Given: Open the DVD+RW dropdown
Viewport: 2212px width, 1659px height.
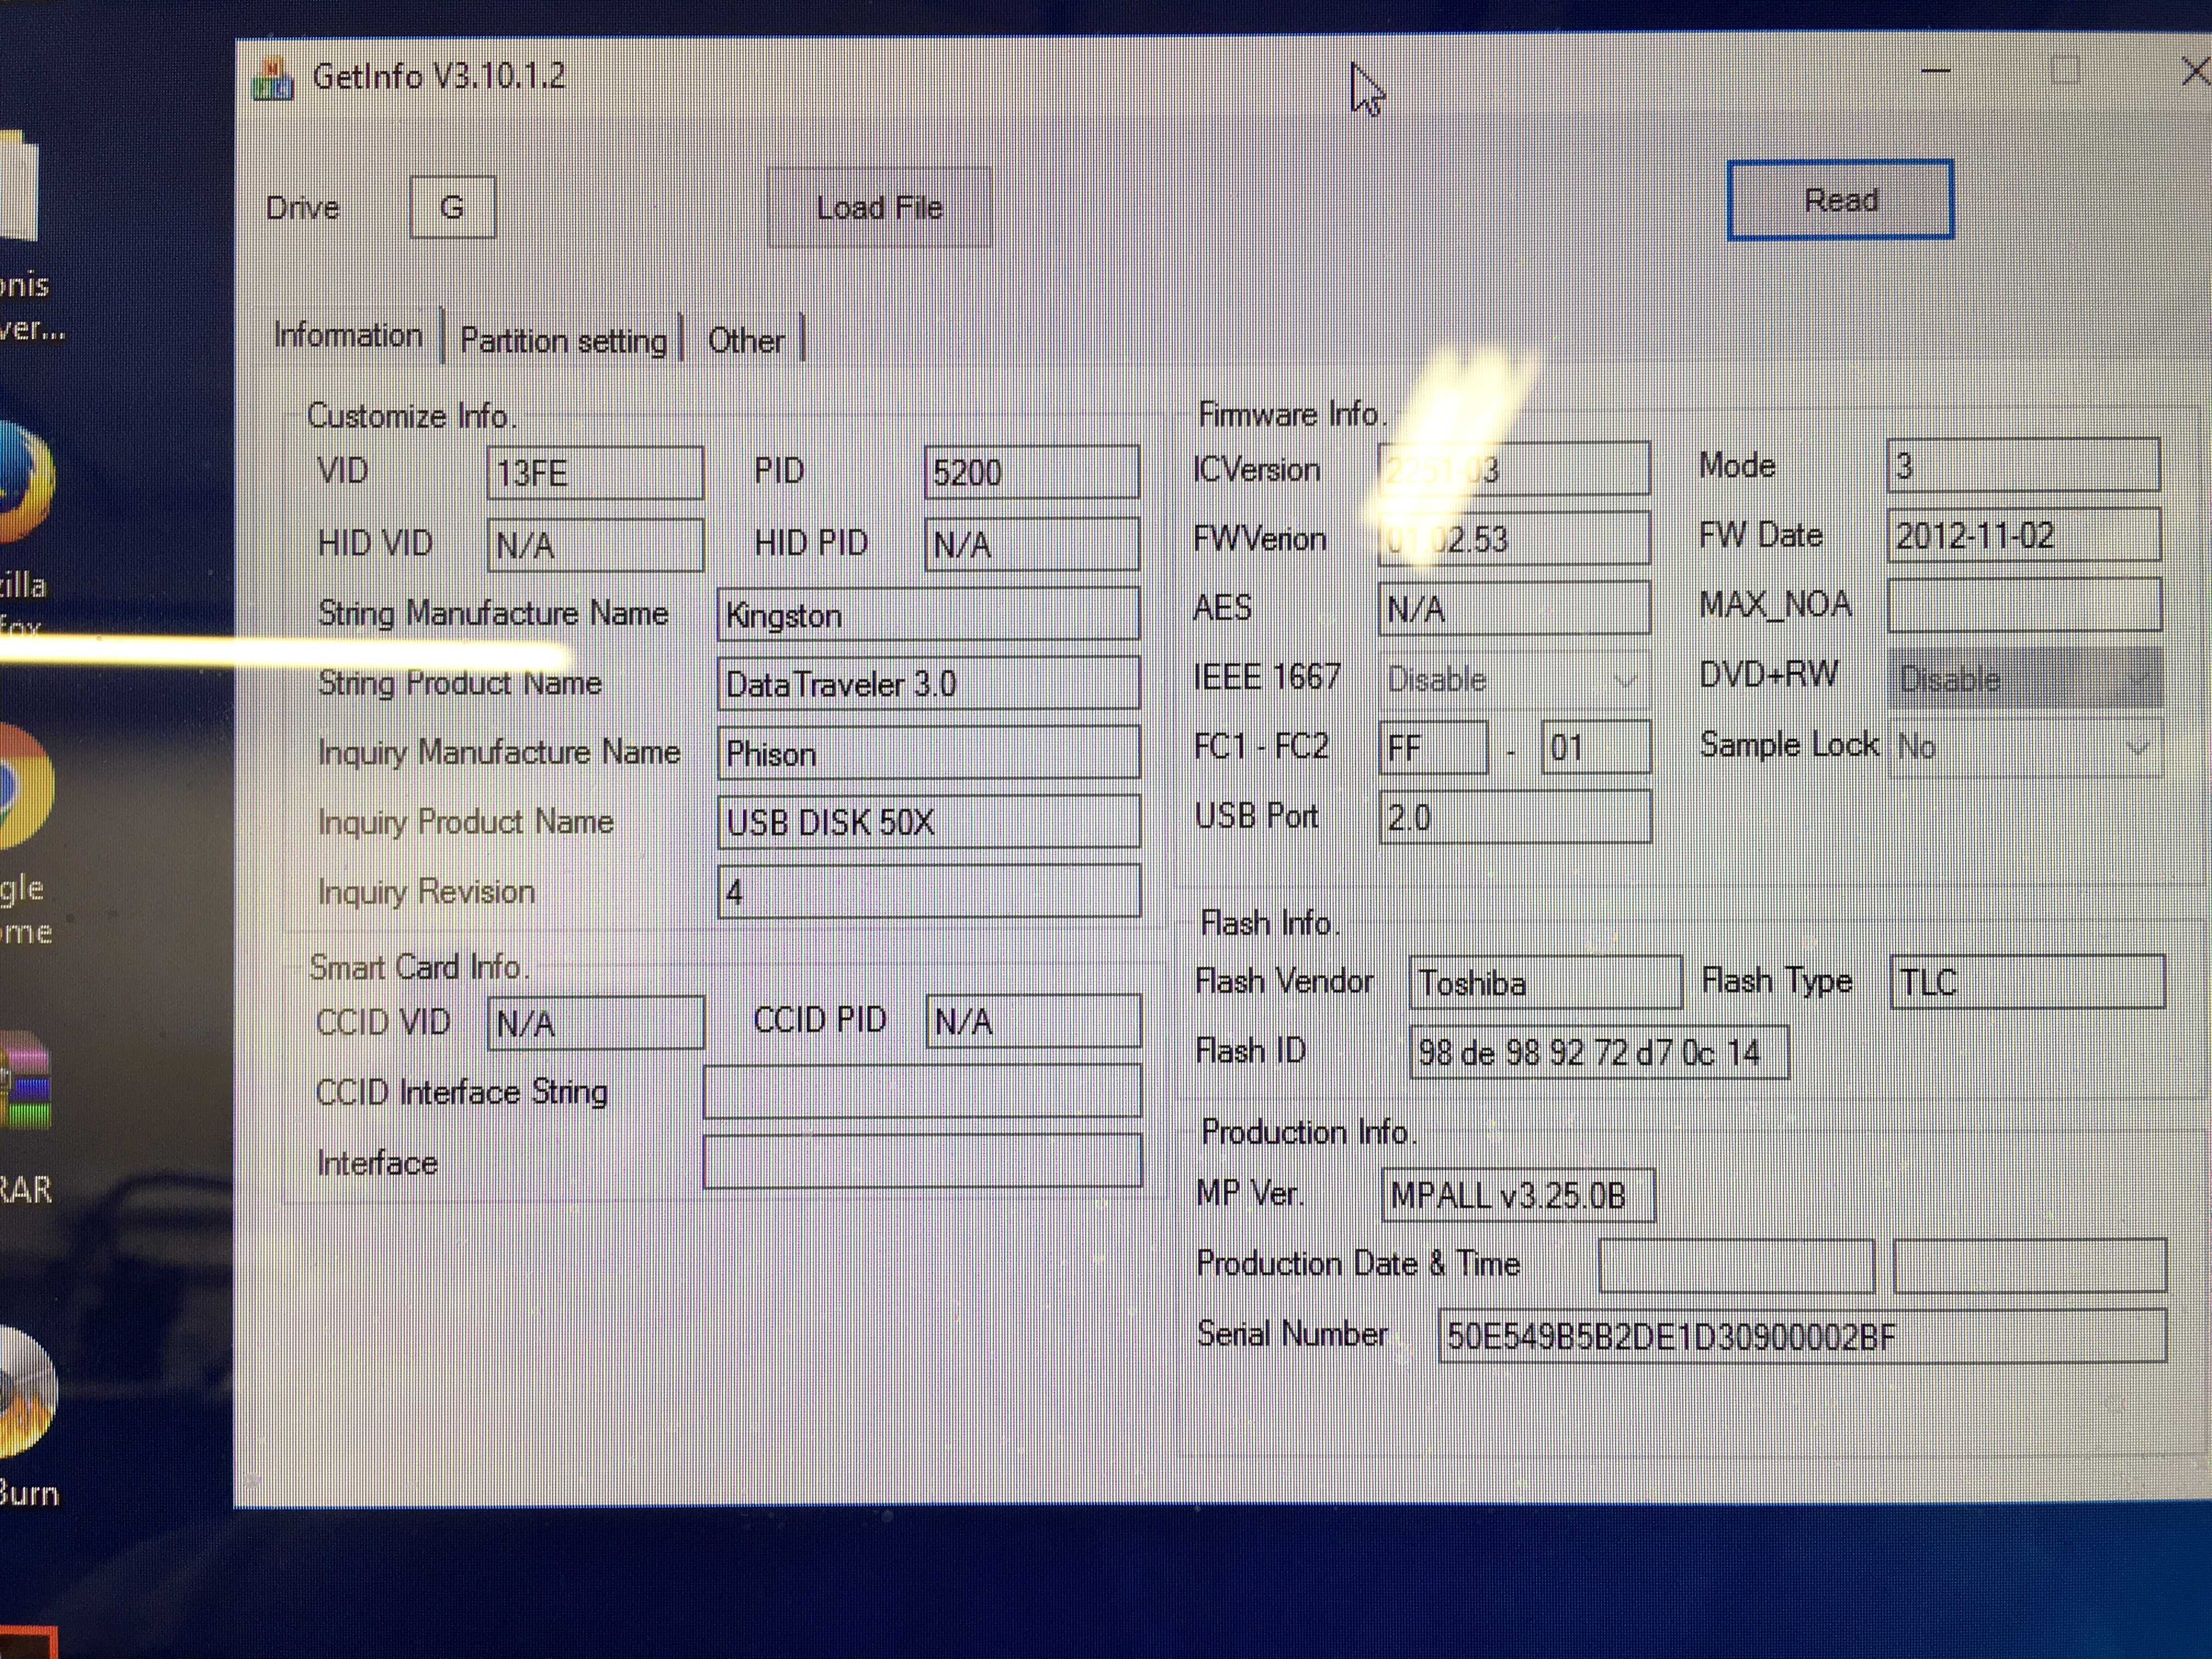Looking at the screenshot, I should 2025,679.
